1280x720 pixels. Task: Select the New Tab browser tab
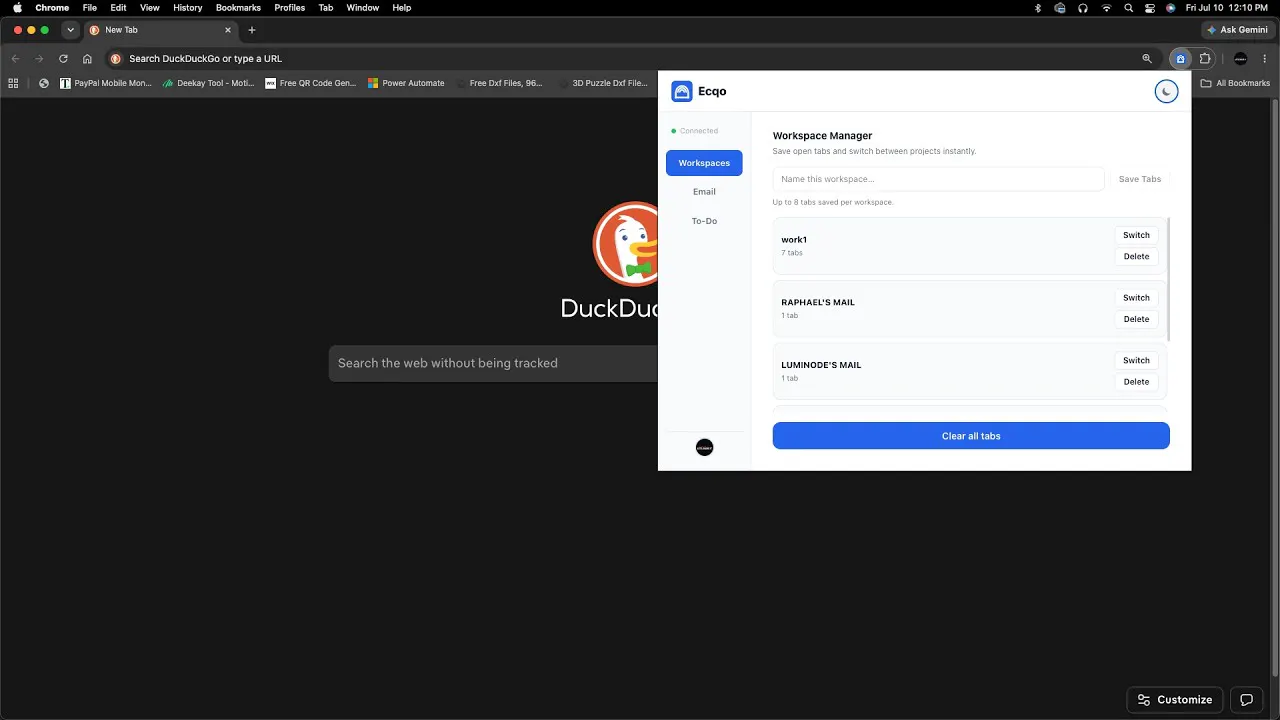(161, 30)
